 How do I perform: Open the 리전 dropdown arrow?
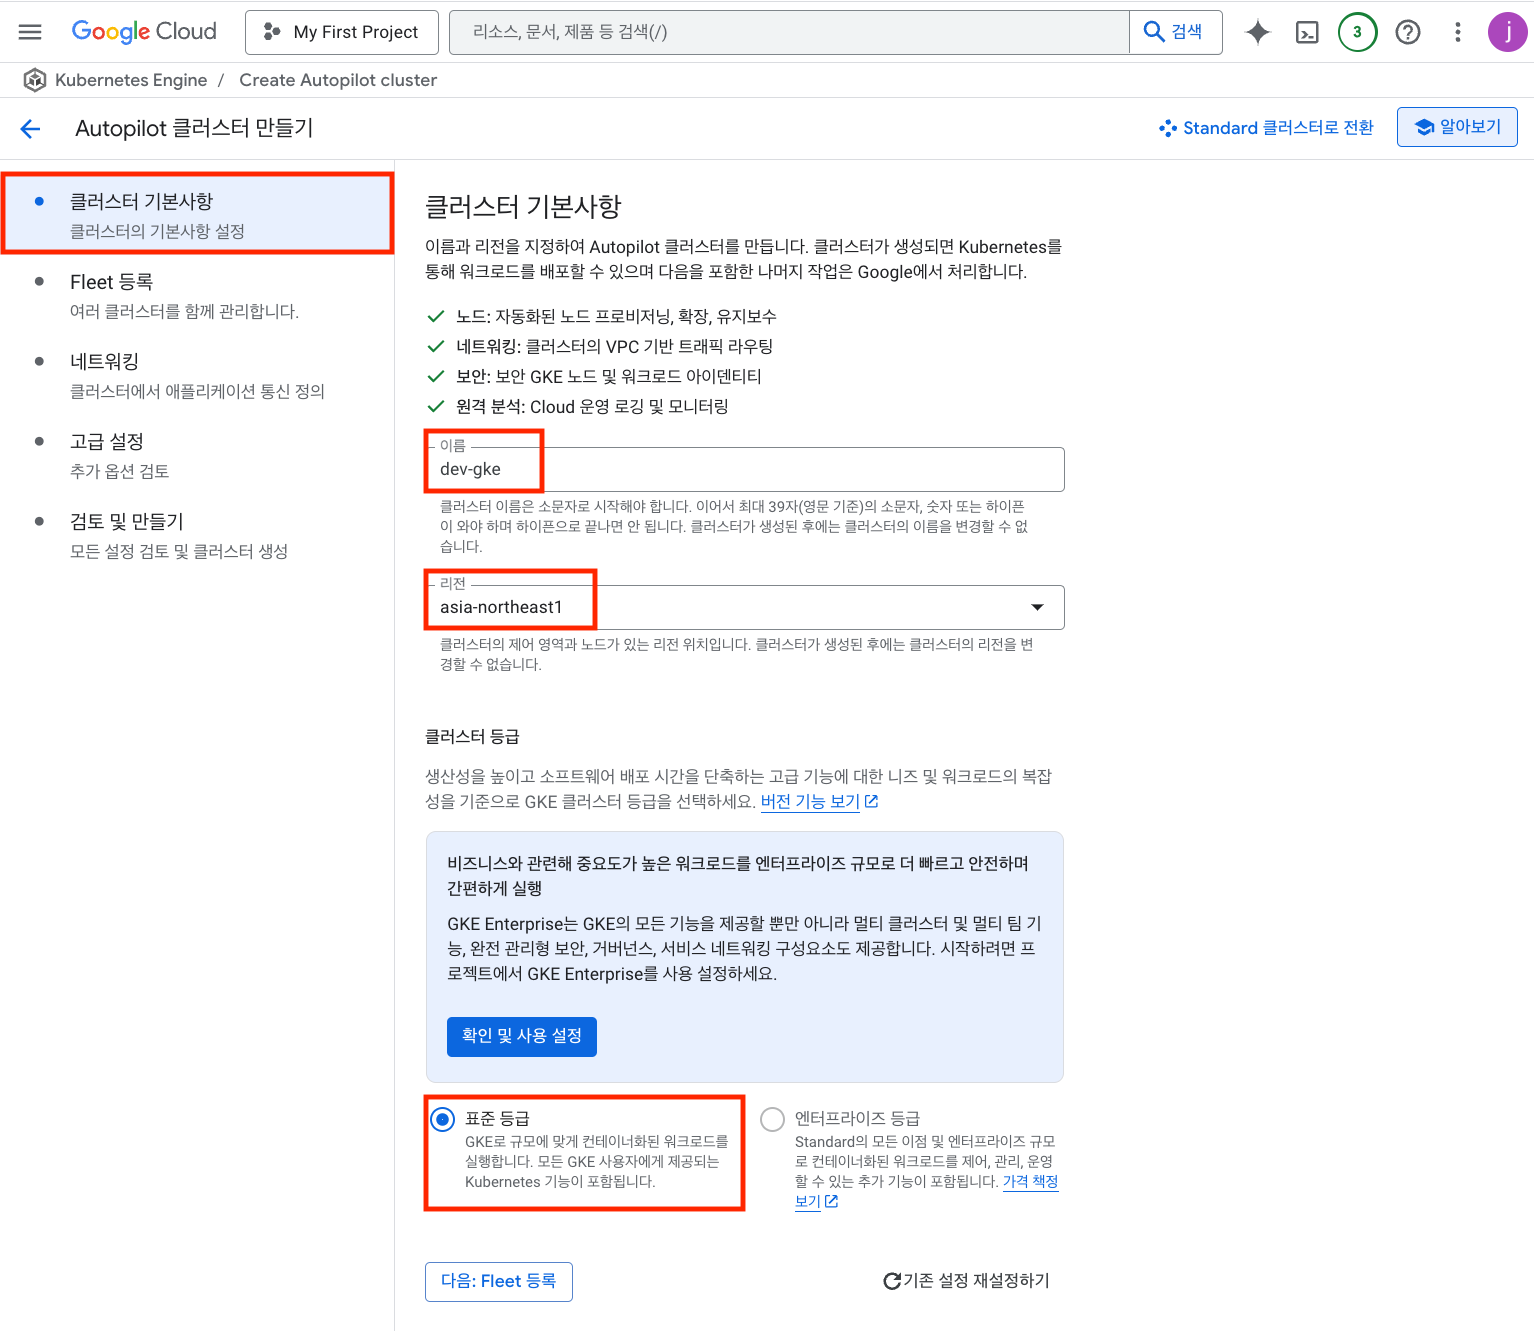tap(1037, 607)
